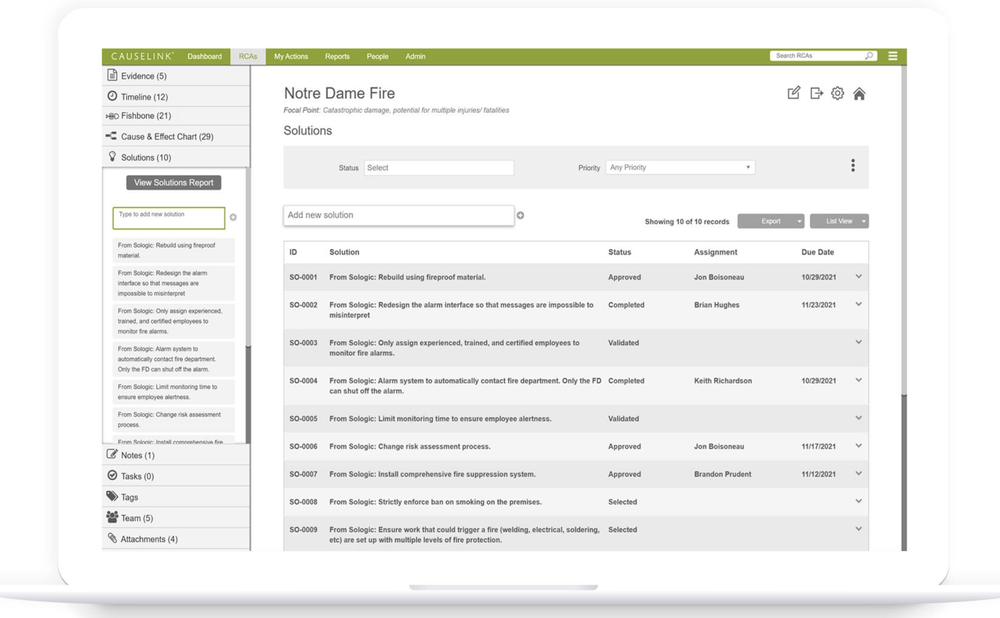This screenshot has width=1000, height=618.
Task: Open the People menu item
Action: (x=378, y=56)
